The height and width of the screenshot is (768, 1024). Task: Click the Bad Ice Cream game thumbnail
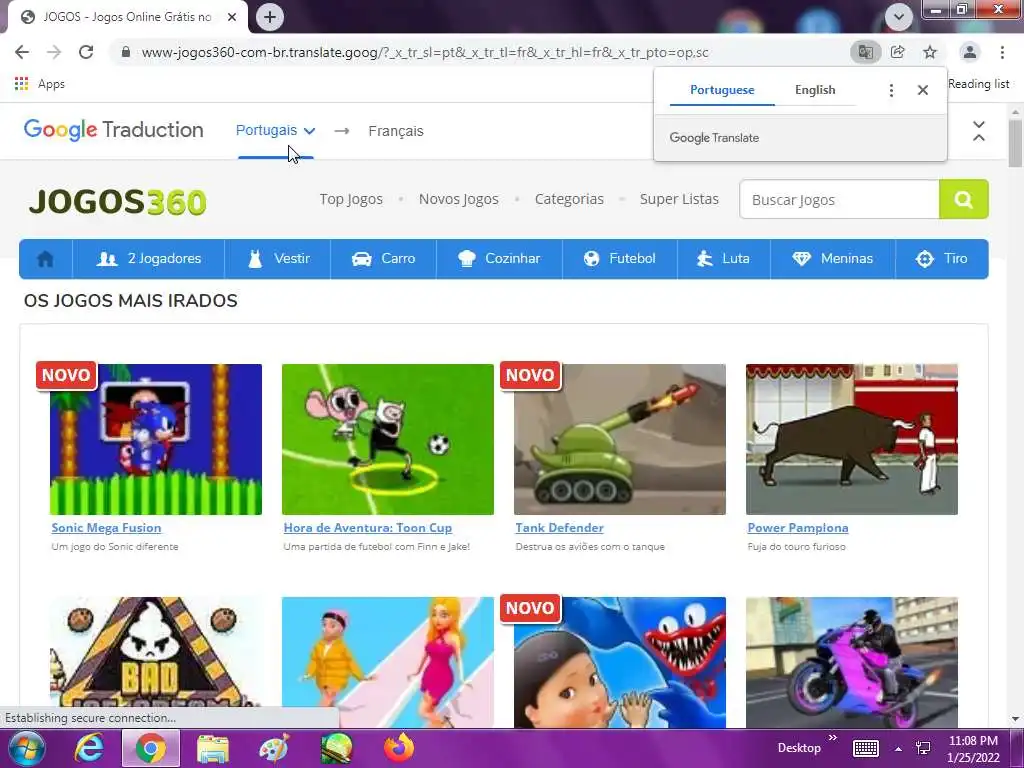tap(156, 652)
